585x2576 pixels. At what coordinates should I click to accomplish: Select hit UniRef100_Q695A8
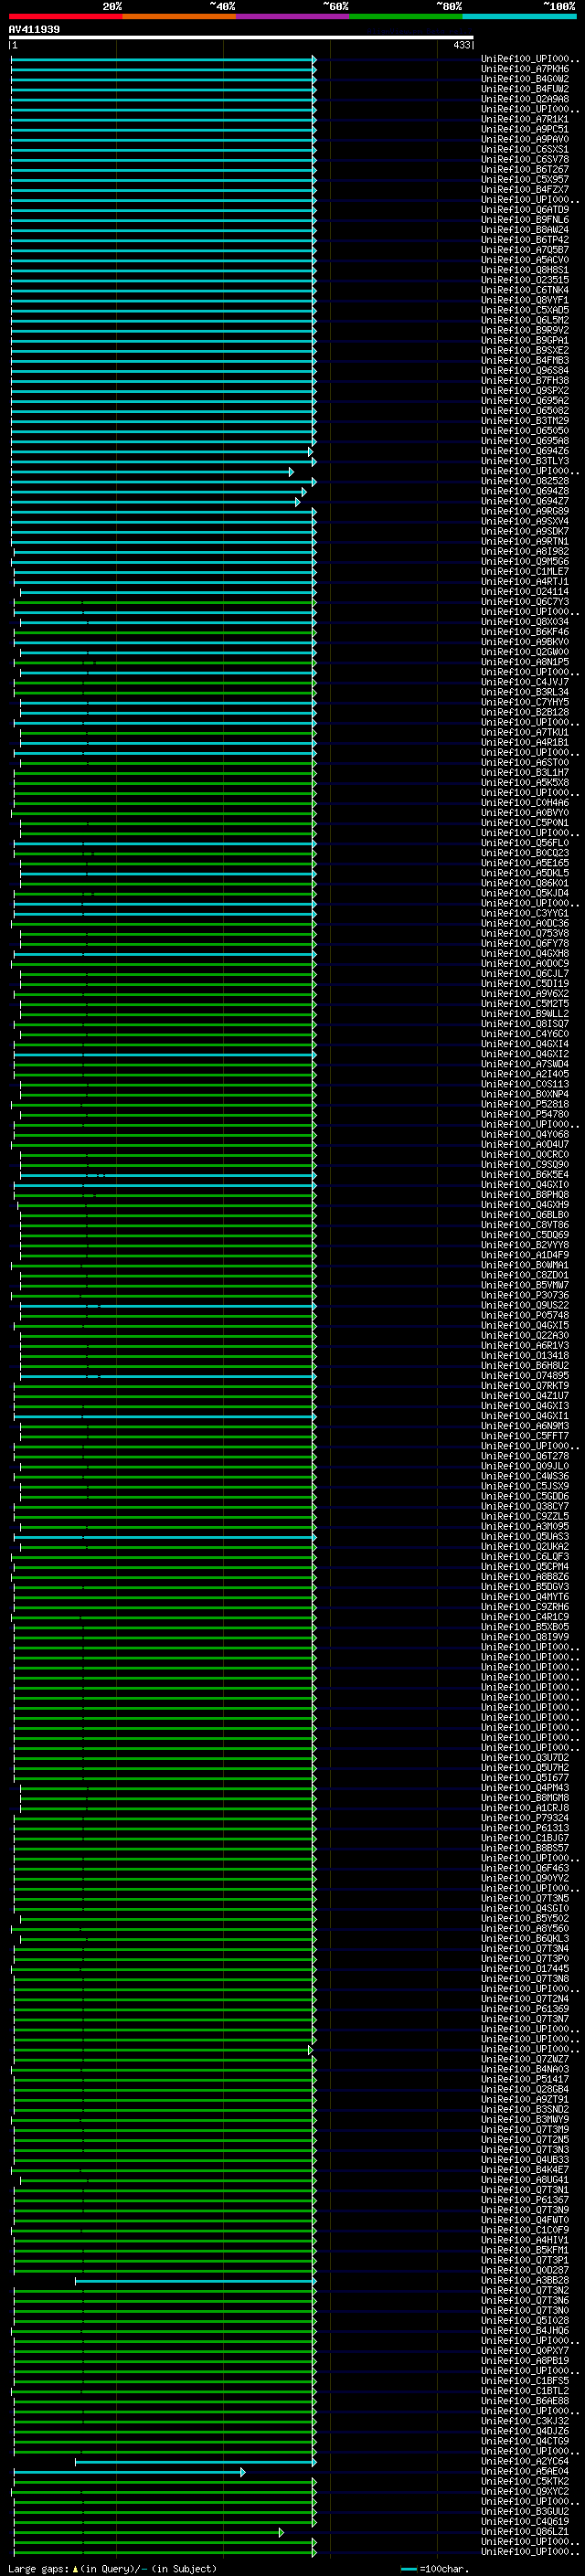(525, 441)
